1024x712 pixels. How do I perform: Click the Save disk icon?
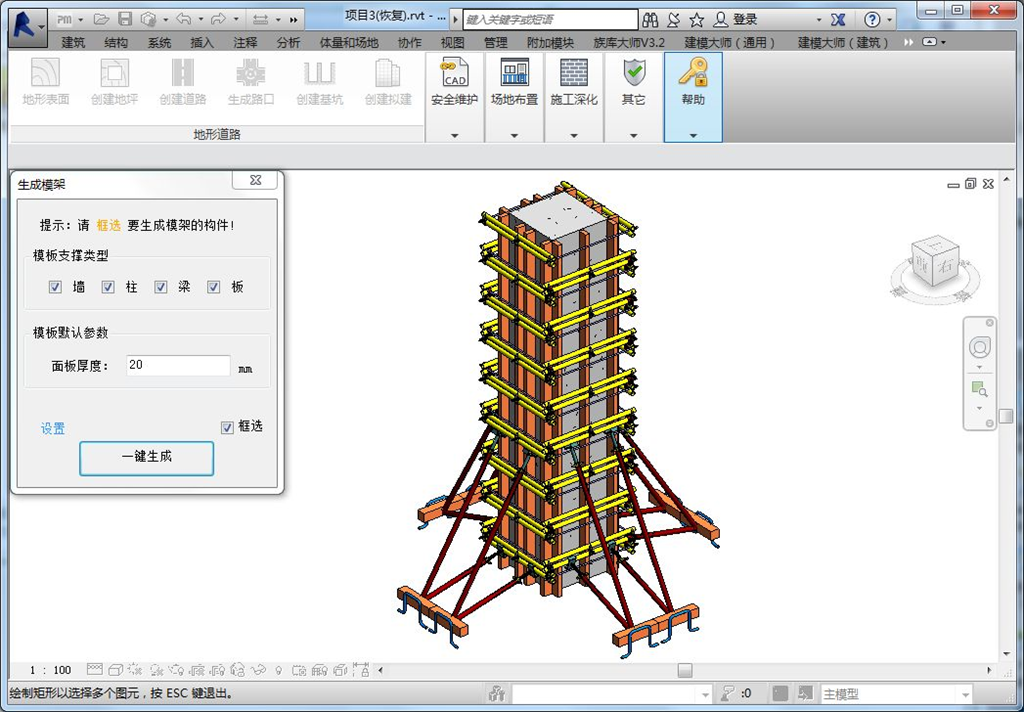coord(125,20)
